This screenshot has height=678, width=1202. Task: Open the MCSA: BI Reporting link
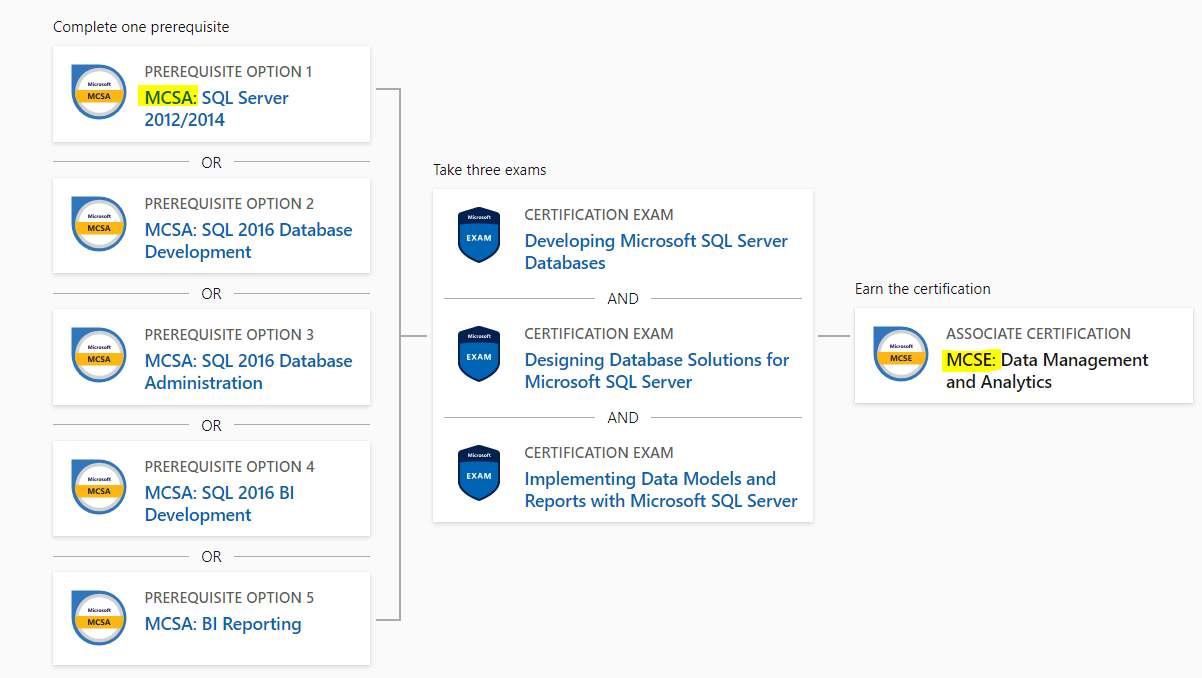[223, 624]
